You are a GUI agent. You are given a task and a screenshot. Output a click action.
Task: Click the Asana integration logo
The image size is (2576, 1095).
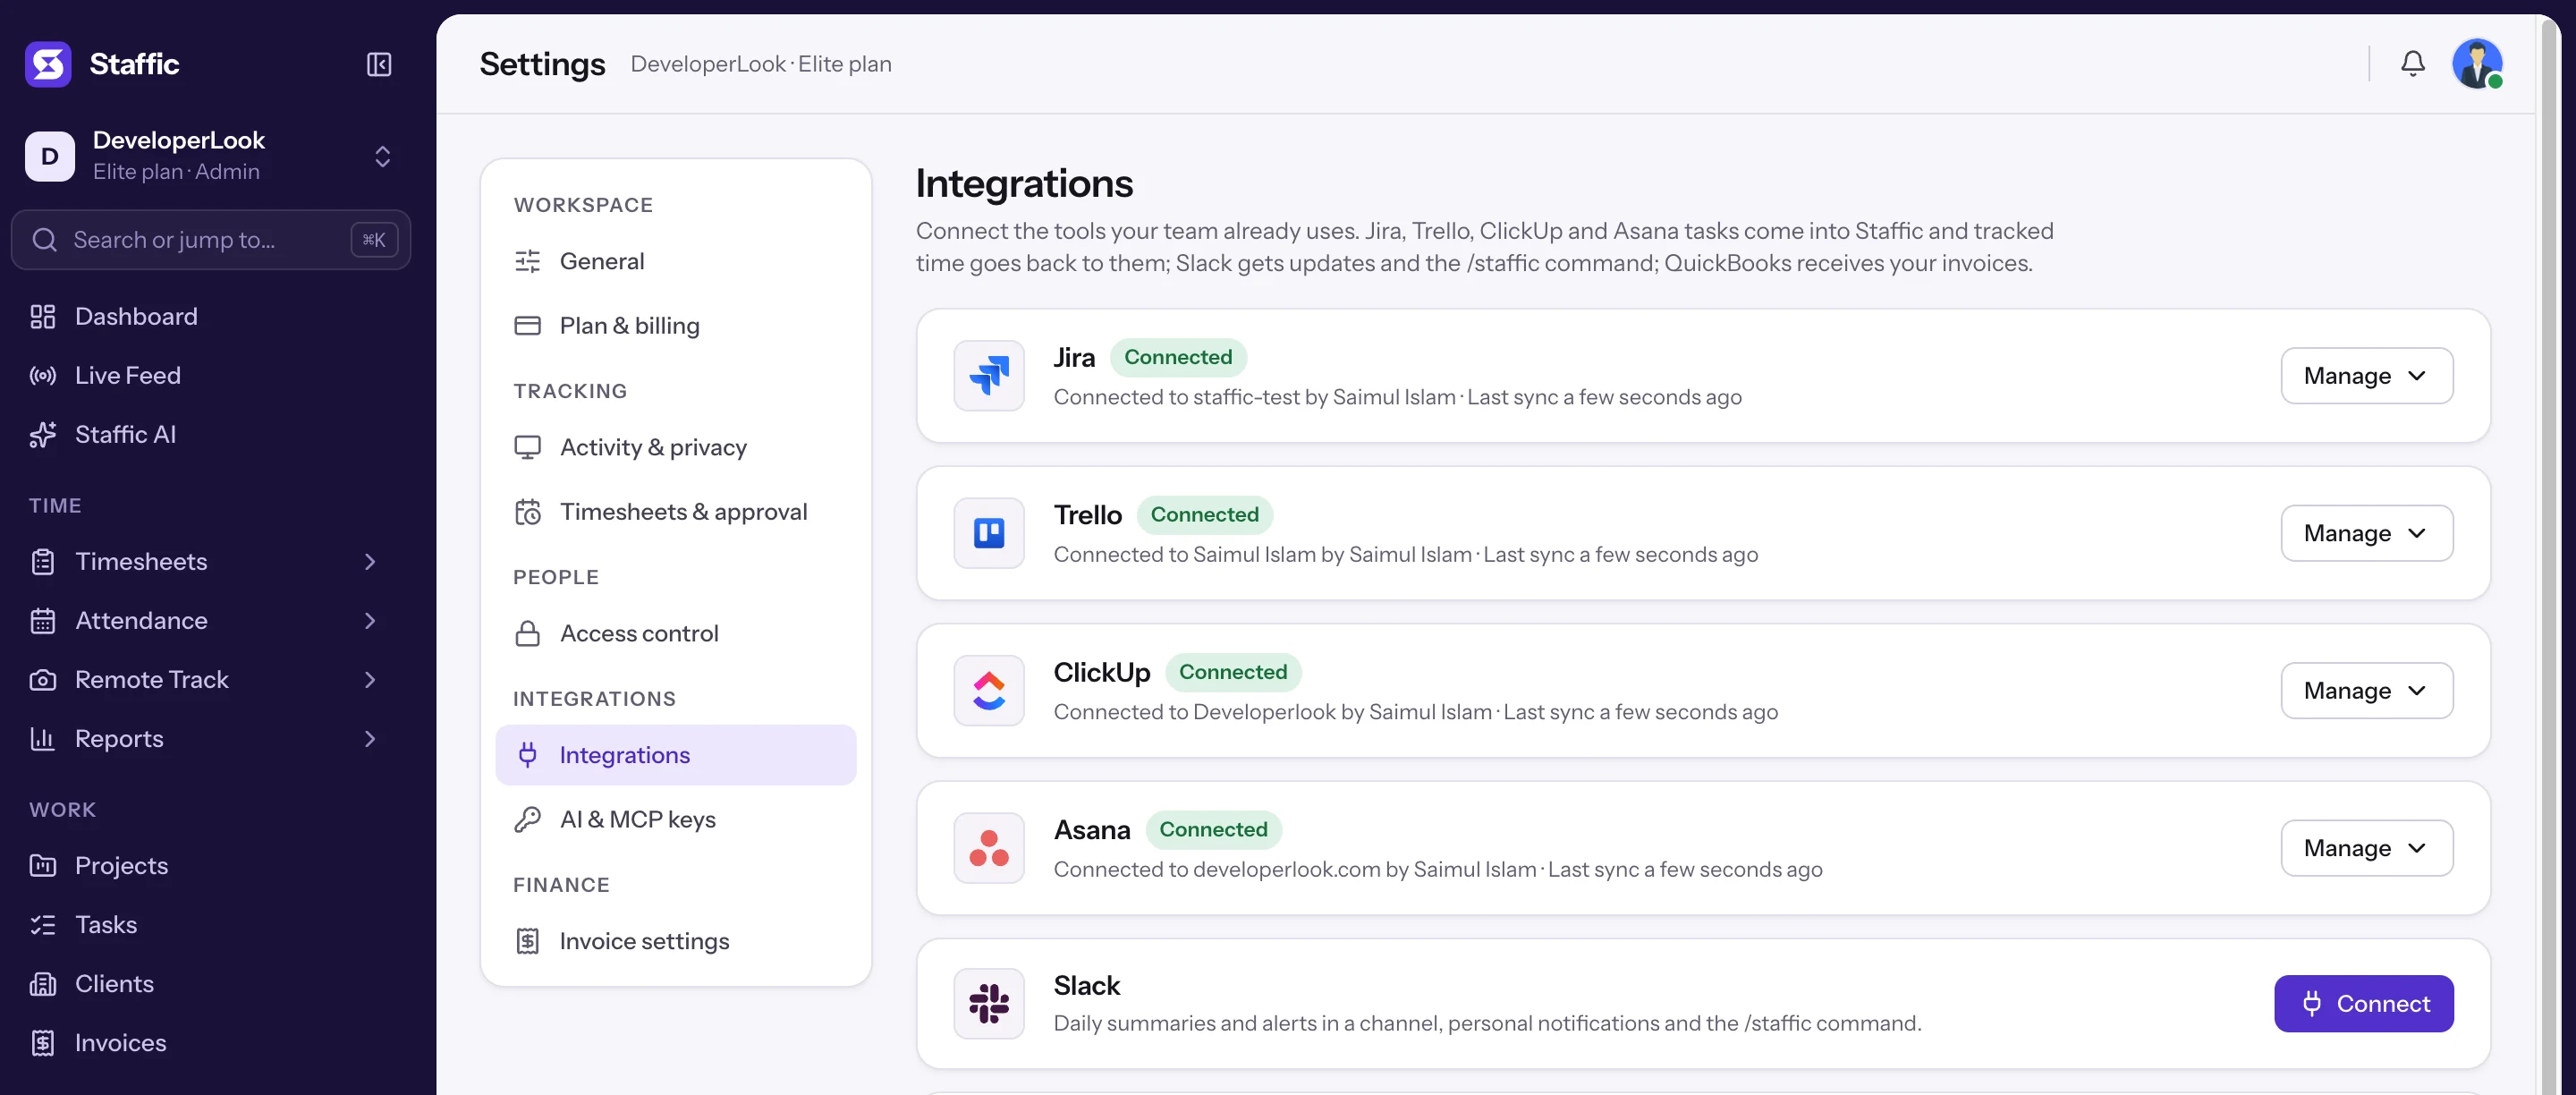coord(988,848)
